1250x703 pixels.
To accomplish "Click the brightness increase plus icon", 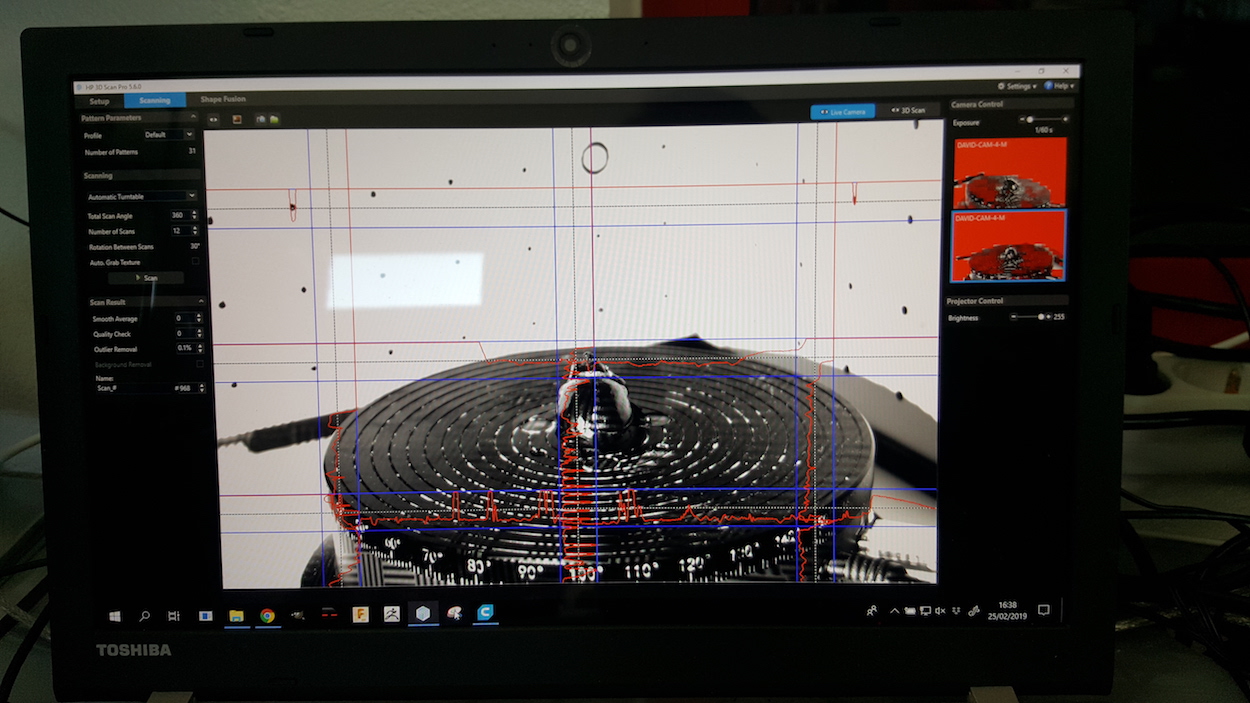I will pyautogui.click(x=1048, y=316).
